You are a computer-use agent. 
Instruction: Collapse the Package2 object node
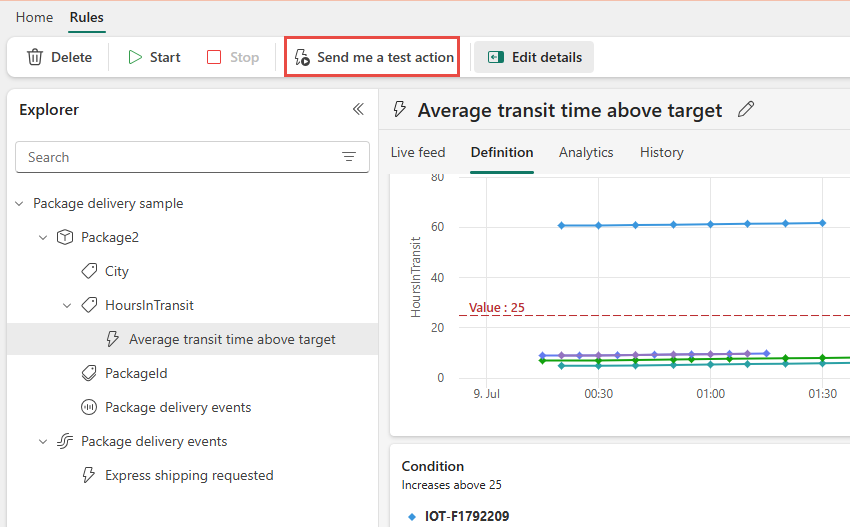pyautogui.click(x=43, y=237)
